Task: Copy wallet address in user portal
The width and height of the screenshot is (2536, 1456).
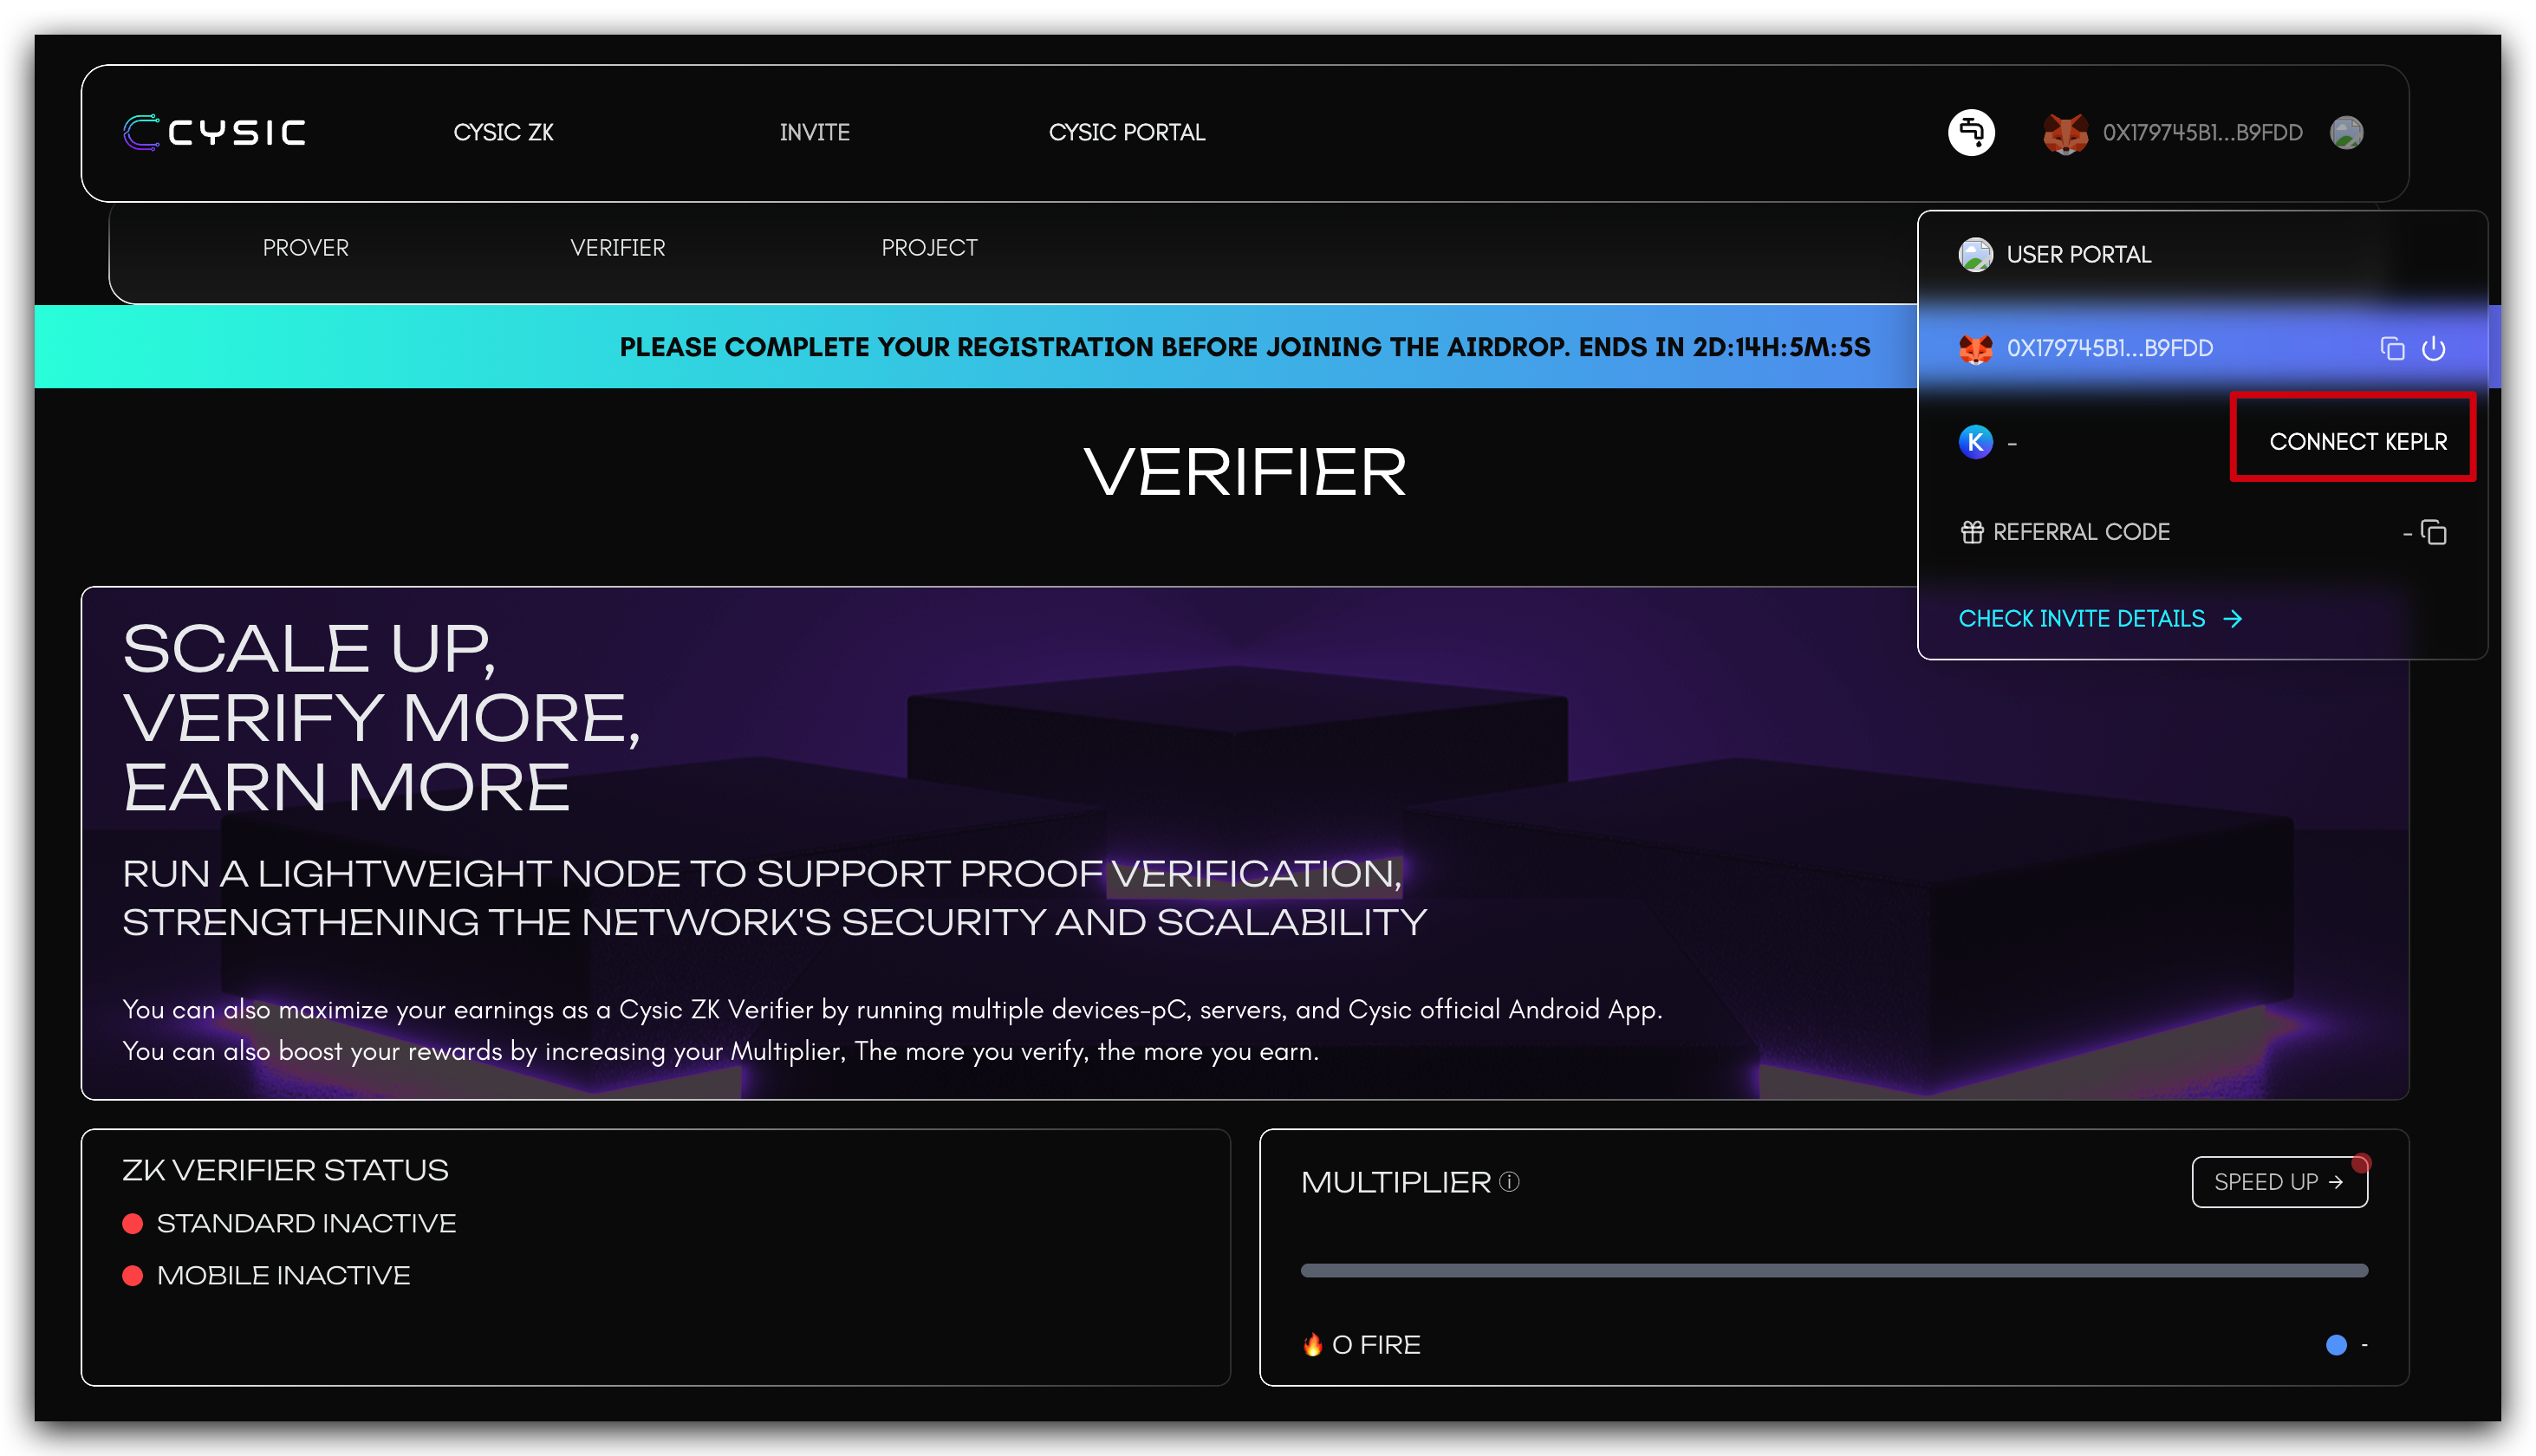Action: click(x=2392, y=348)
